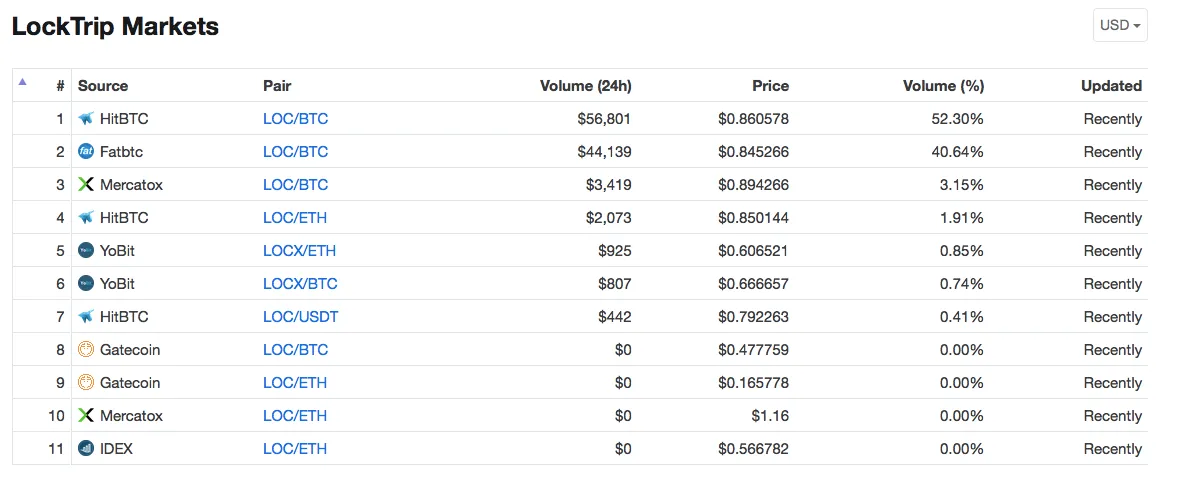This screenshot has width=1182, height=484.
Task: Open LOC/BTC pair link for Gatecoin
Action: (296, 350)
